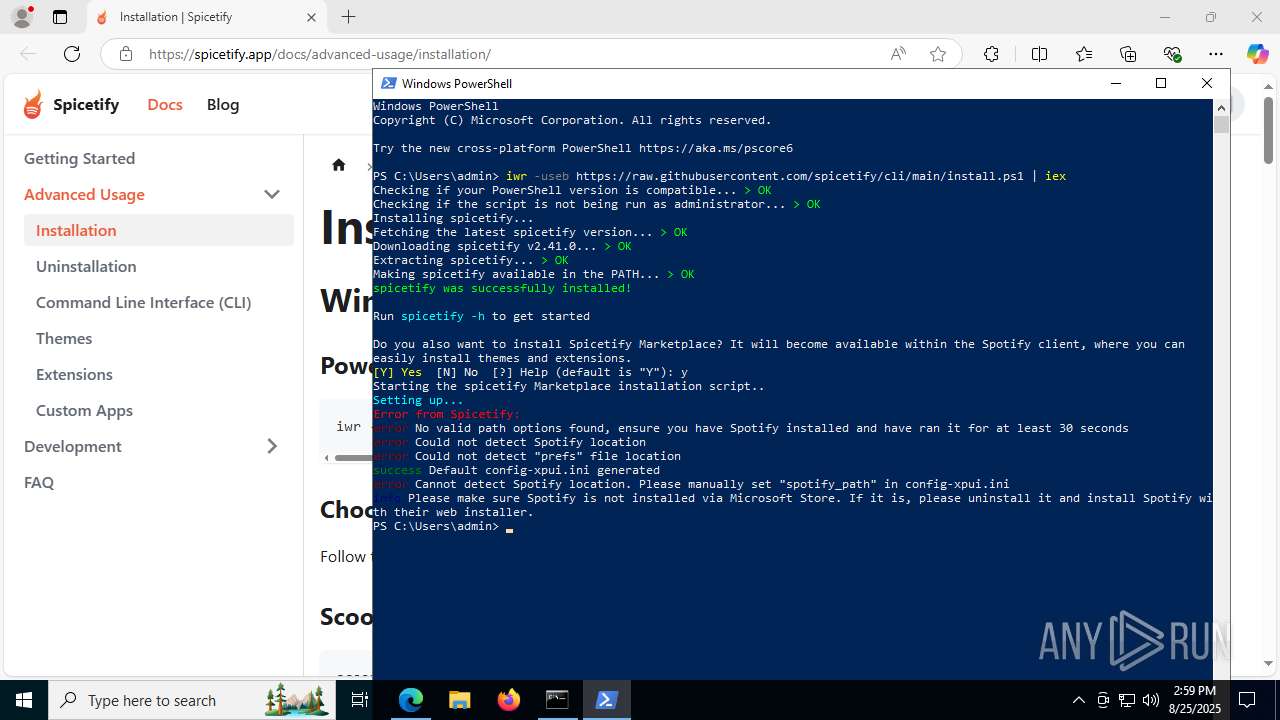This screenshot has width=1280, height=720.
Task: Click the PowerShell window title icon
Action: point(389,83)
